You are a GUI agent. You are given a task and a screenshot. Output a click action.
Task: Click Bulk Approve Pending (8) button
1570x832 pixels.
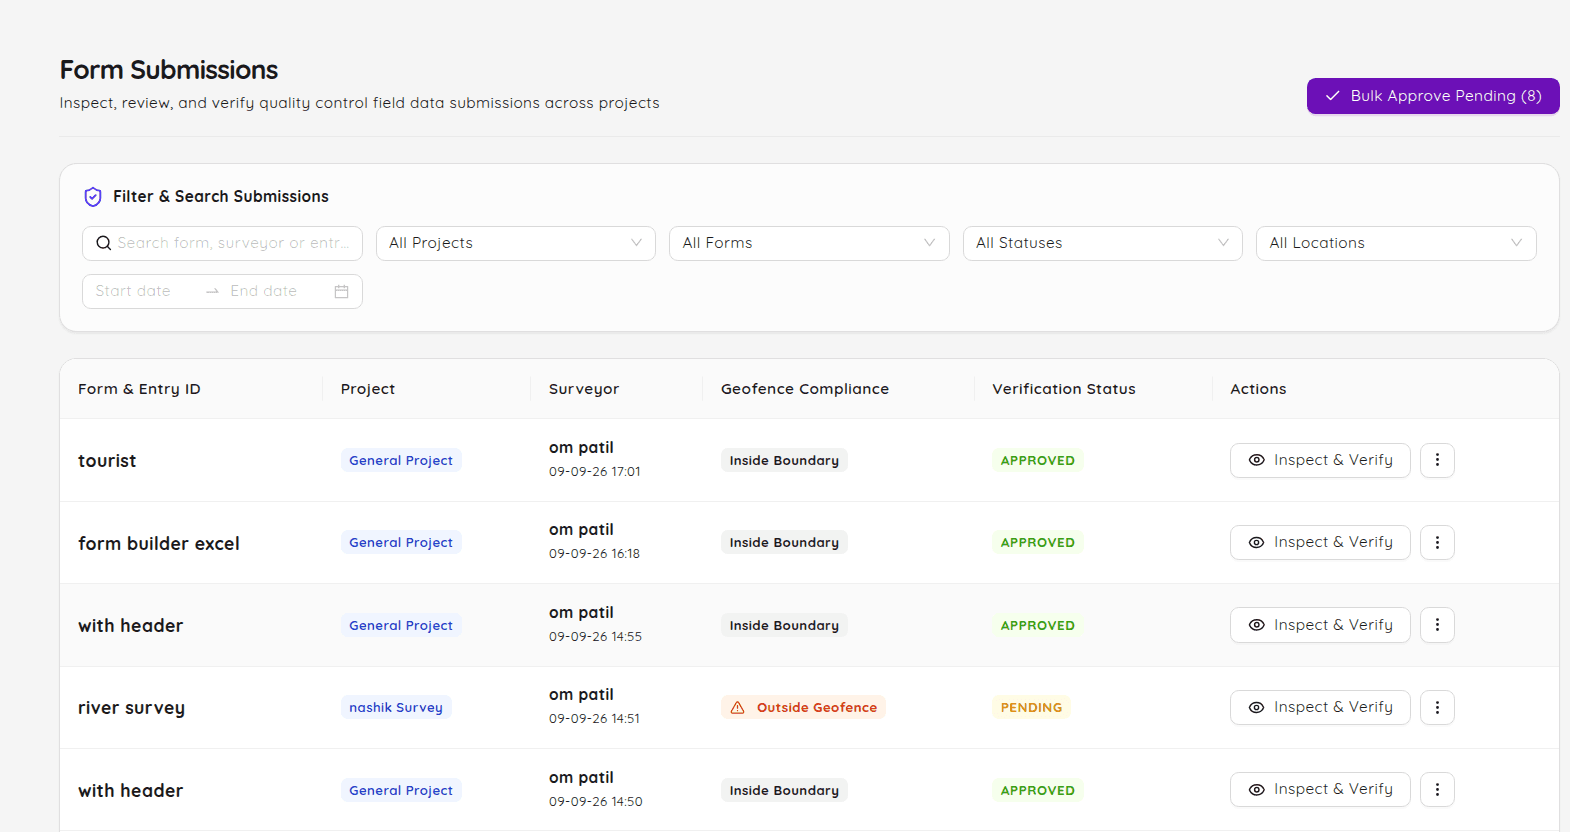pyautogui.click(x=1433, y=96)
